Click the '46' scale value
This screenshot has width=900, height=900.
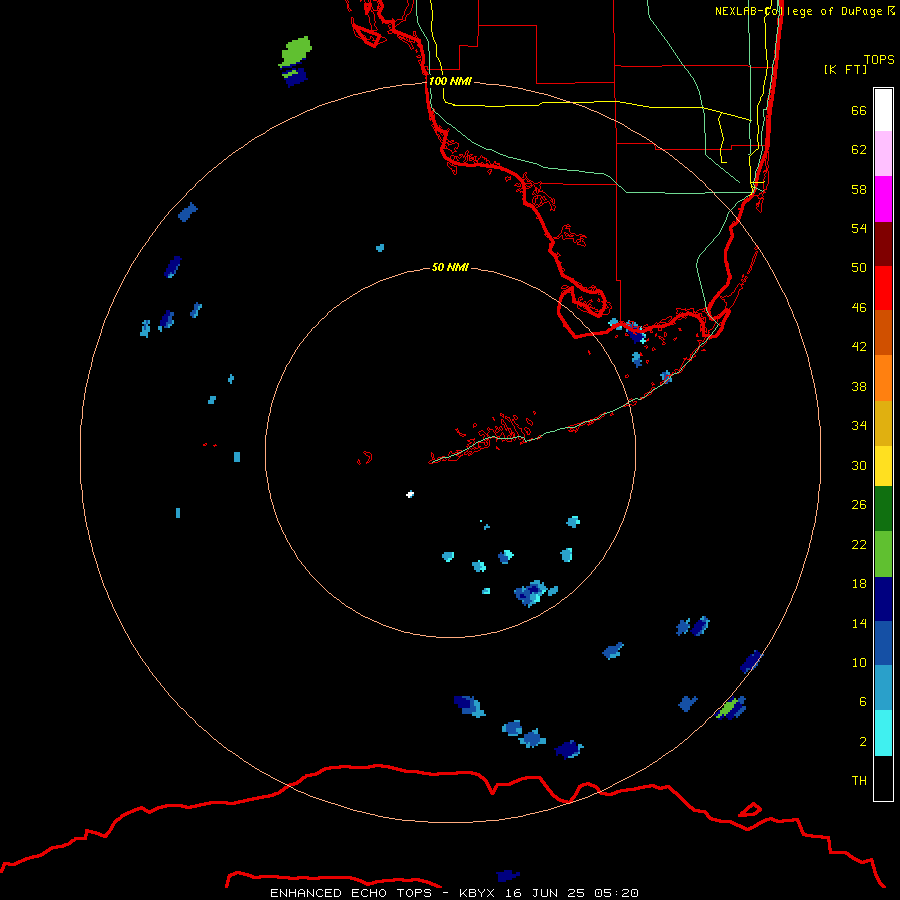[859, 308]
